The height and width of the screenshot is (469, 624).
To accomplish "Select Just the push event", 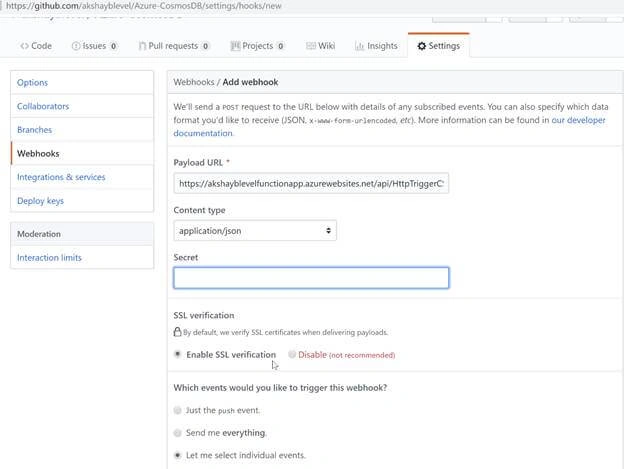I will point(177,410).
